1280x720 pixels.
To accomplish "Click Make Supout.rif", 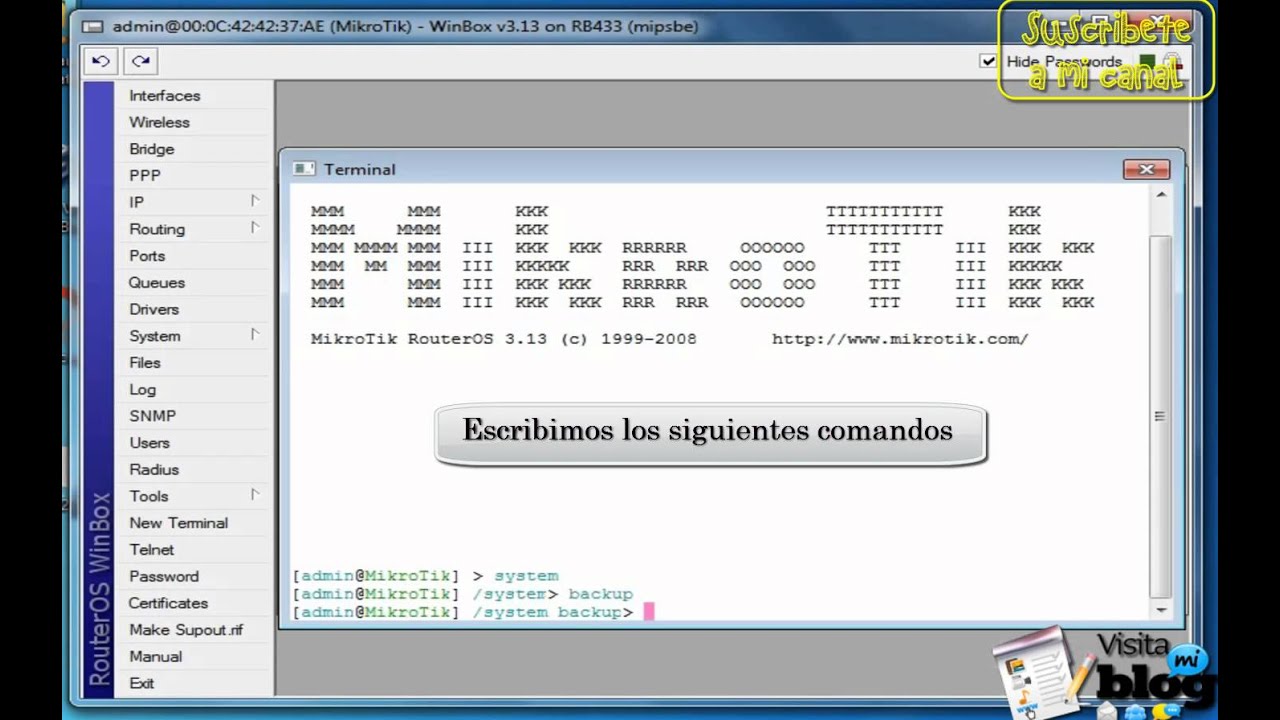I will [x=186, y=630].
